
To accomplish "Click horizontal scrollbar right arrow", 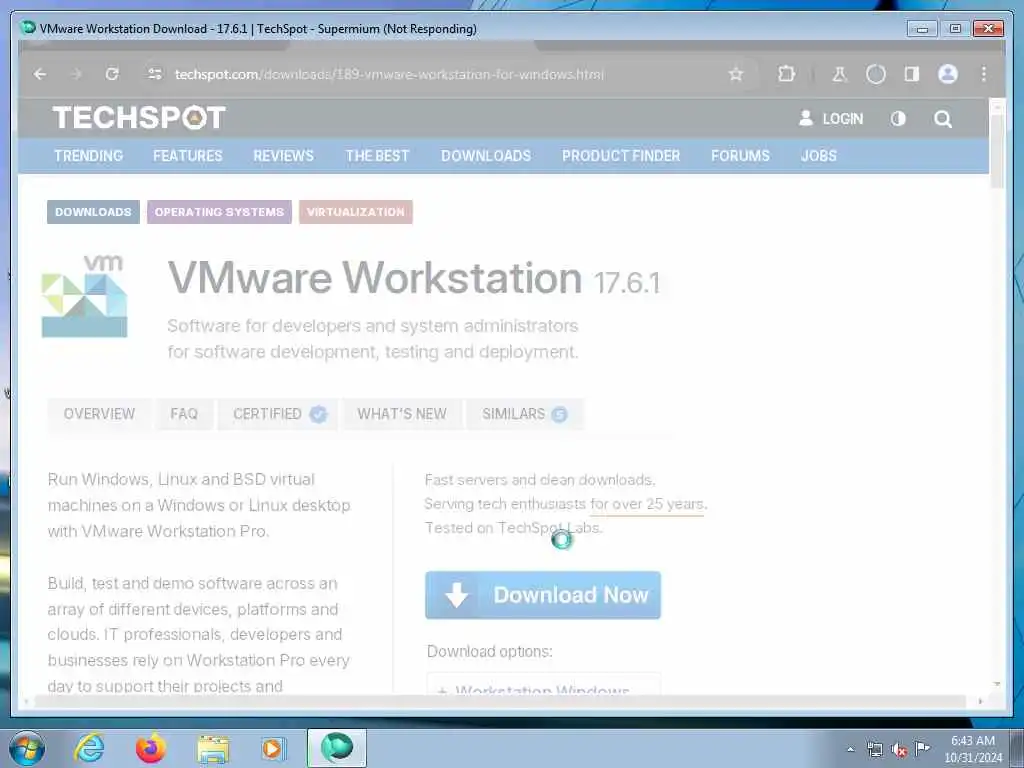I will pos(980,701).
